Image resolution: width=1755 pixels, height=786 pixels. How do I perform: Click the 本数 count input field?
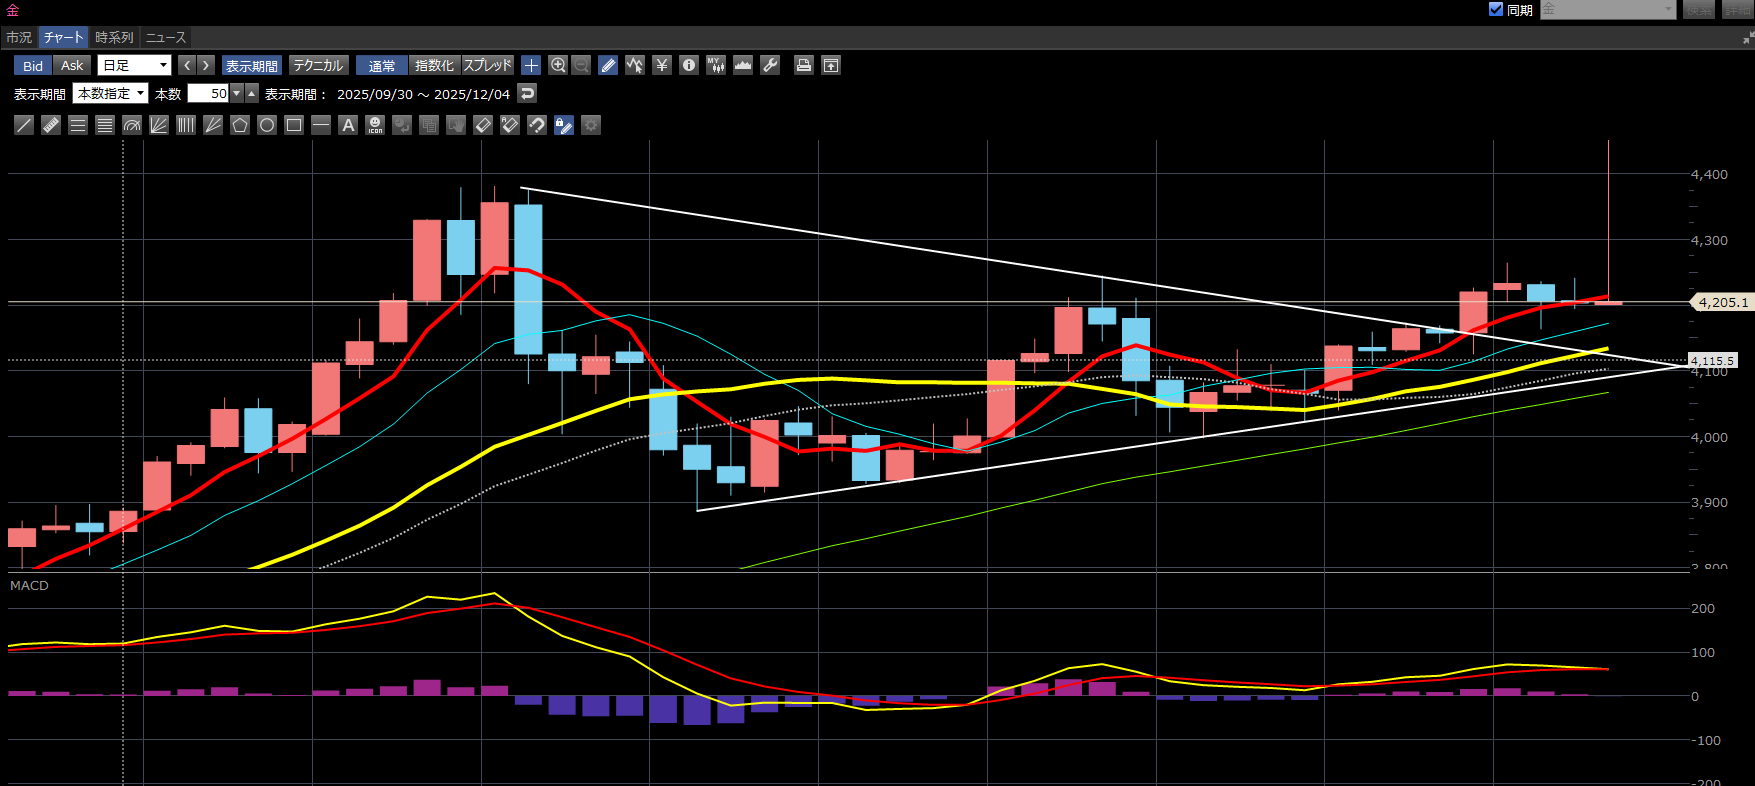(x=209, y=93)
